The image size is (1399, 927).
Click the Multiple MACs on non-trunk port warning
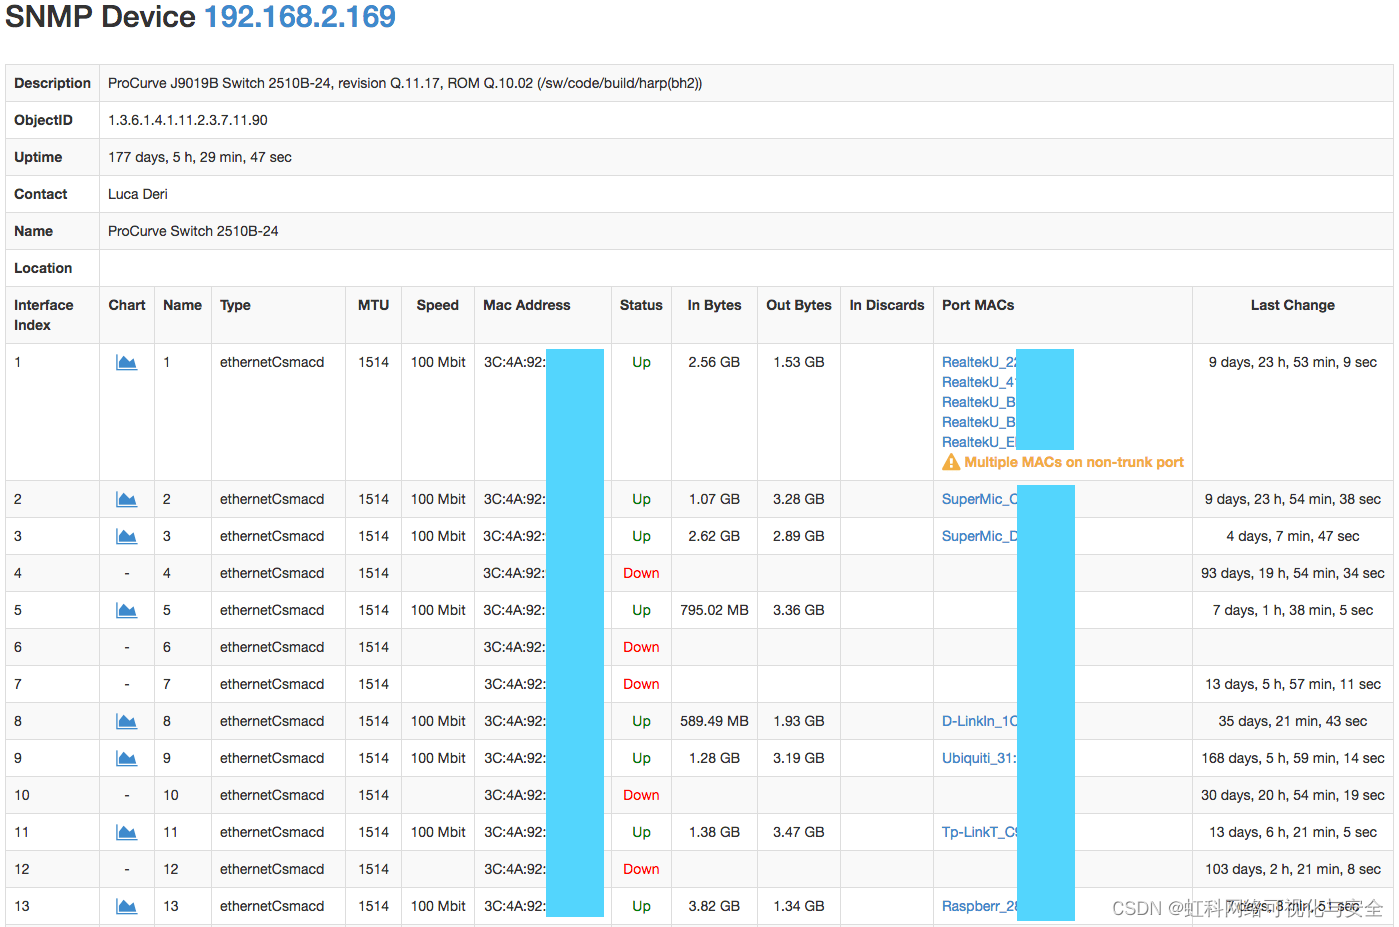(x=1074, y=462)
